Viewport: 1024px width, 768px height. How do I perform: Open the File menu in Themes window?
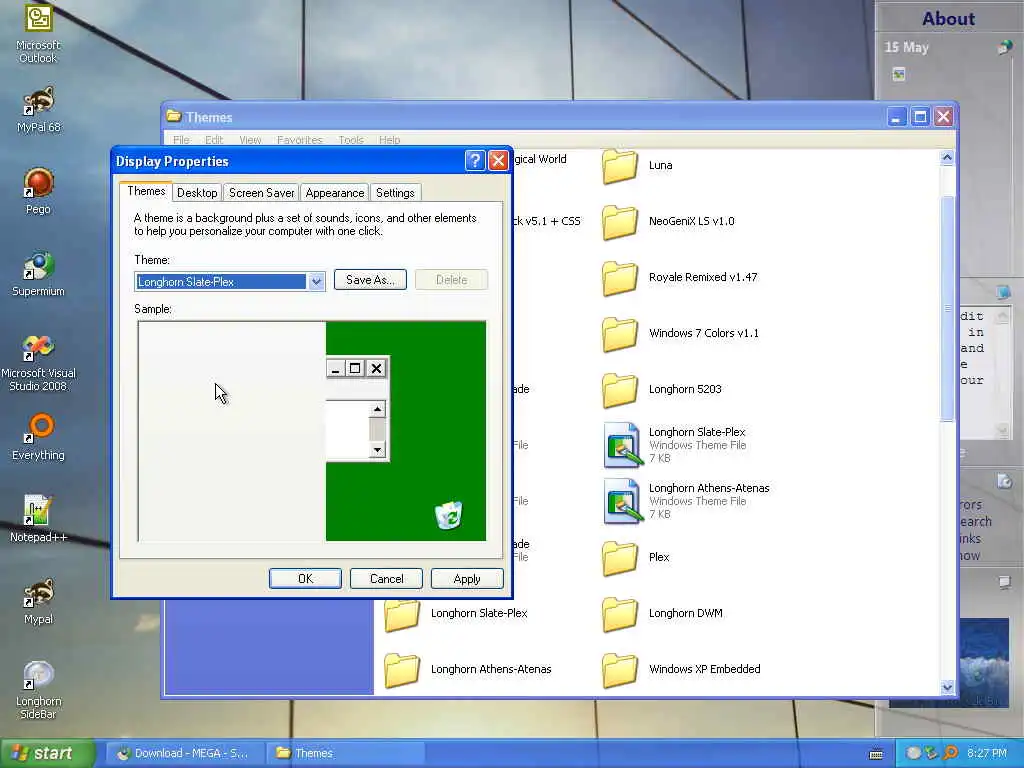[181, 140]
